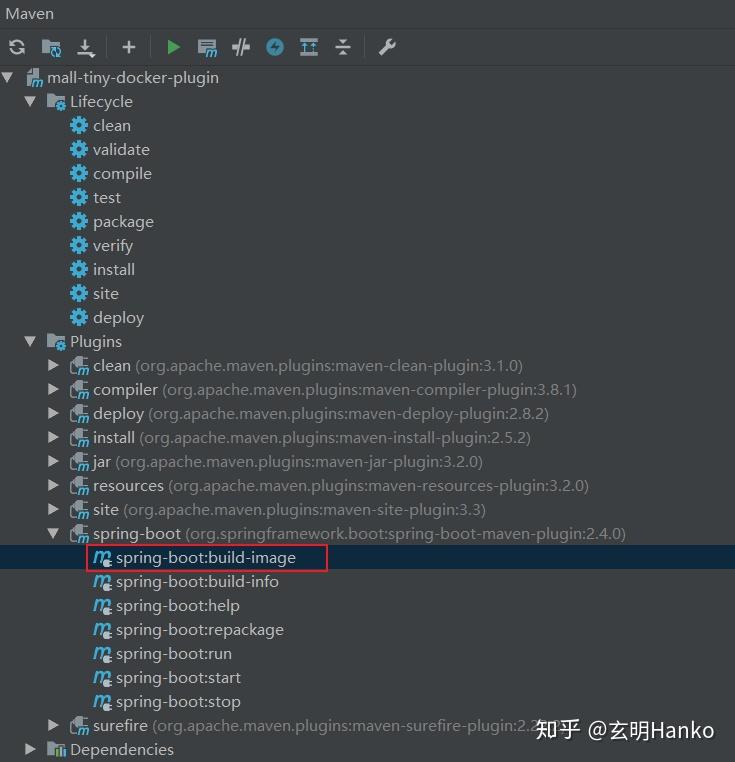Click Generate Sources and Update Folders icon

(x=52, y=48)
